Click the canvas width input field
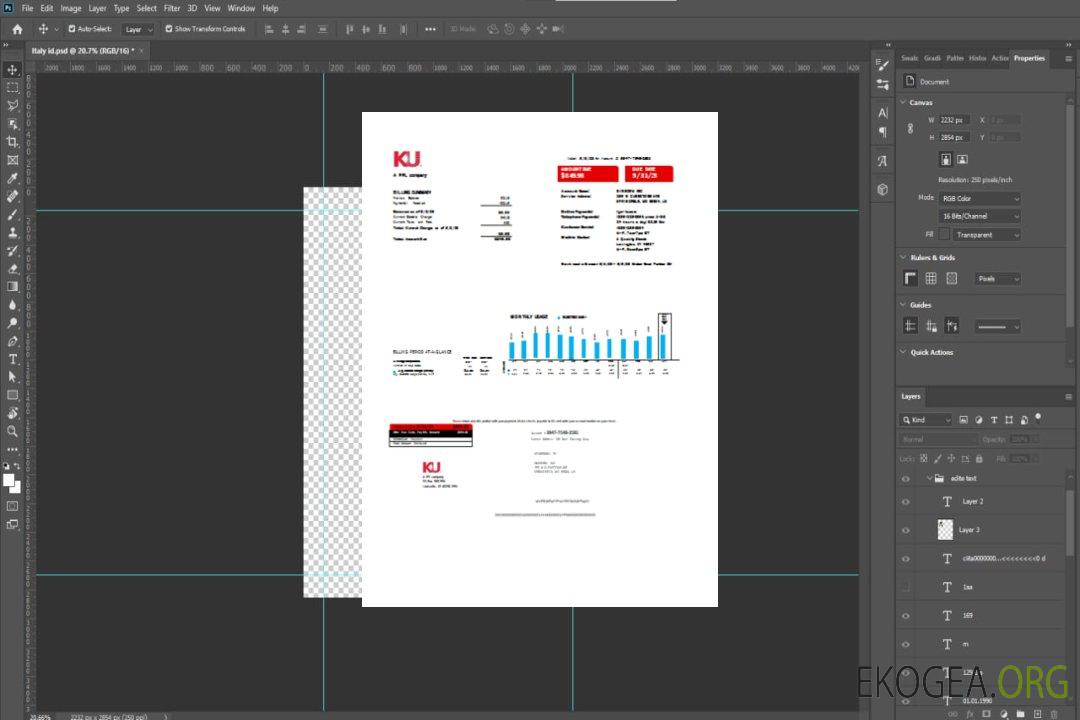This screenshot has width=1080, height=720. [x=955, y=120]
